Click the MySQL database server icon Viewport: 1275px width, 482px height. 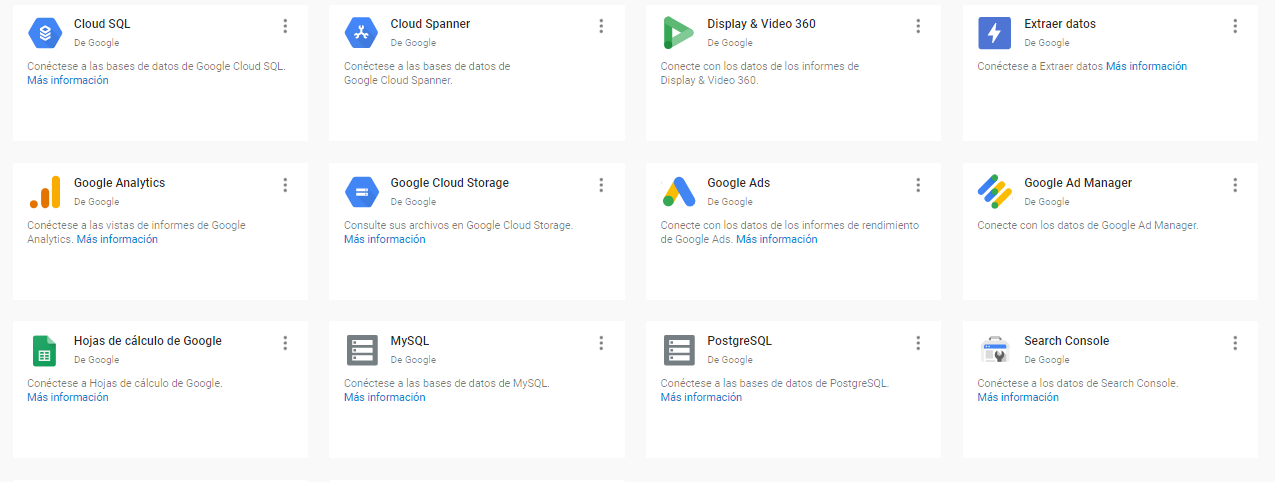[x=361, y=350]
